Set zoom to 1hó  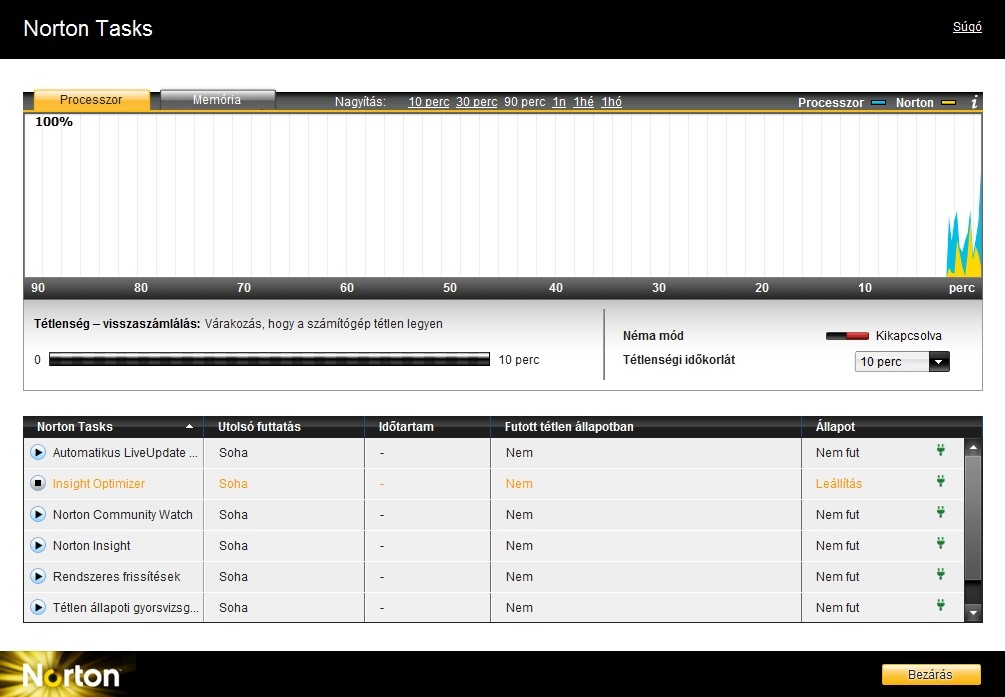pyautogui.click(x=611, y=102)
